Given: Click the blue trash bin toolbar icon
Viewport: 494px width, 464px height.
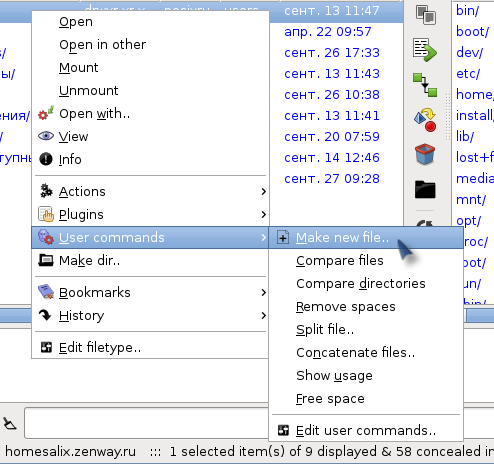Looking at the screenshot, I should [x=425, y=154].
